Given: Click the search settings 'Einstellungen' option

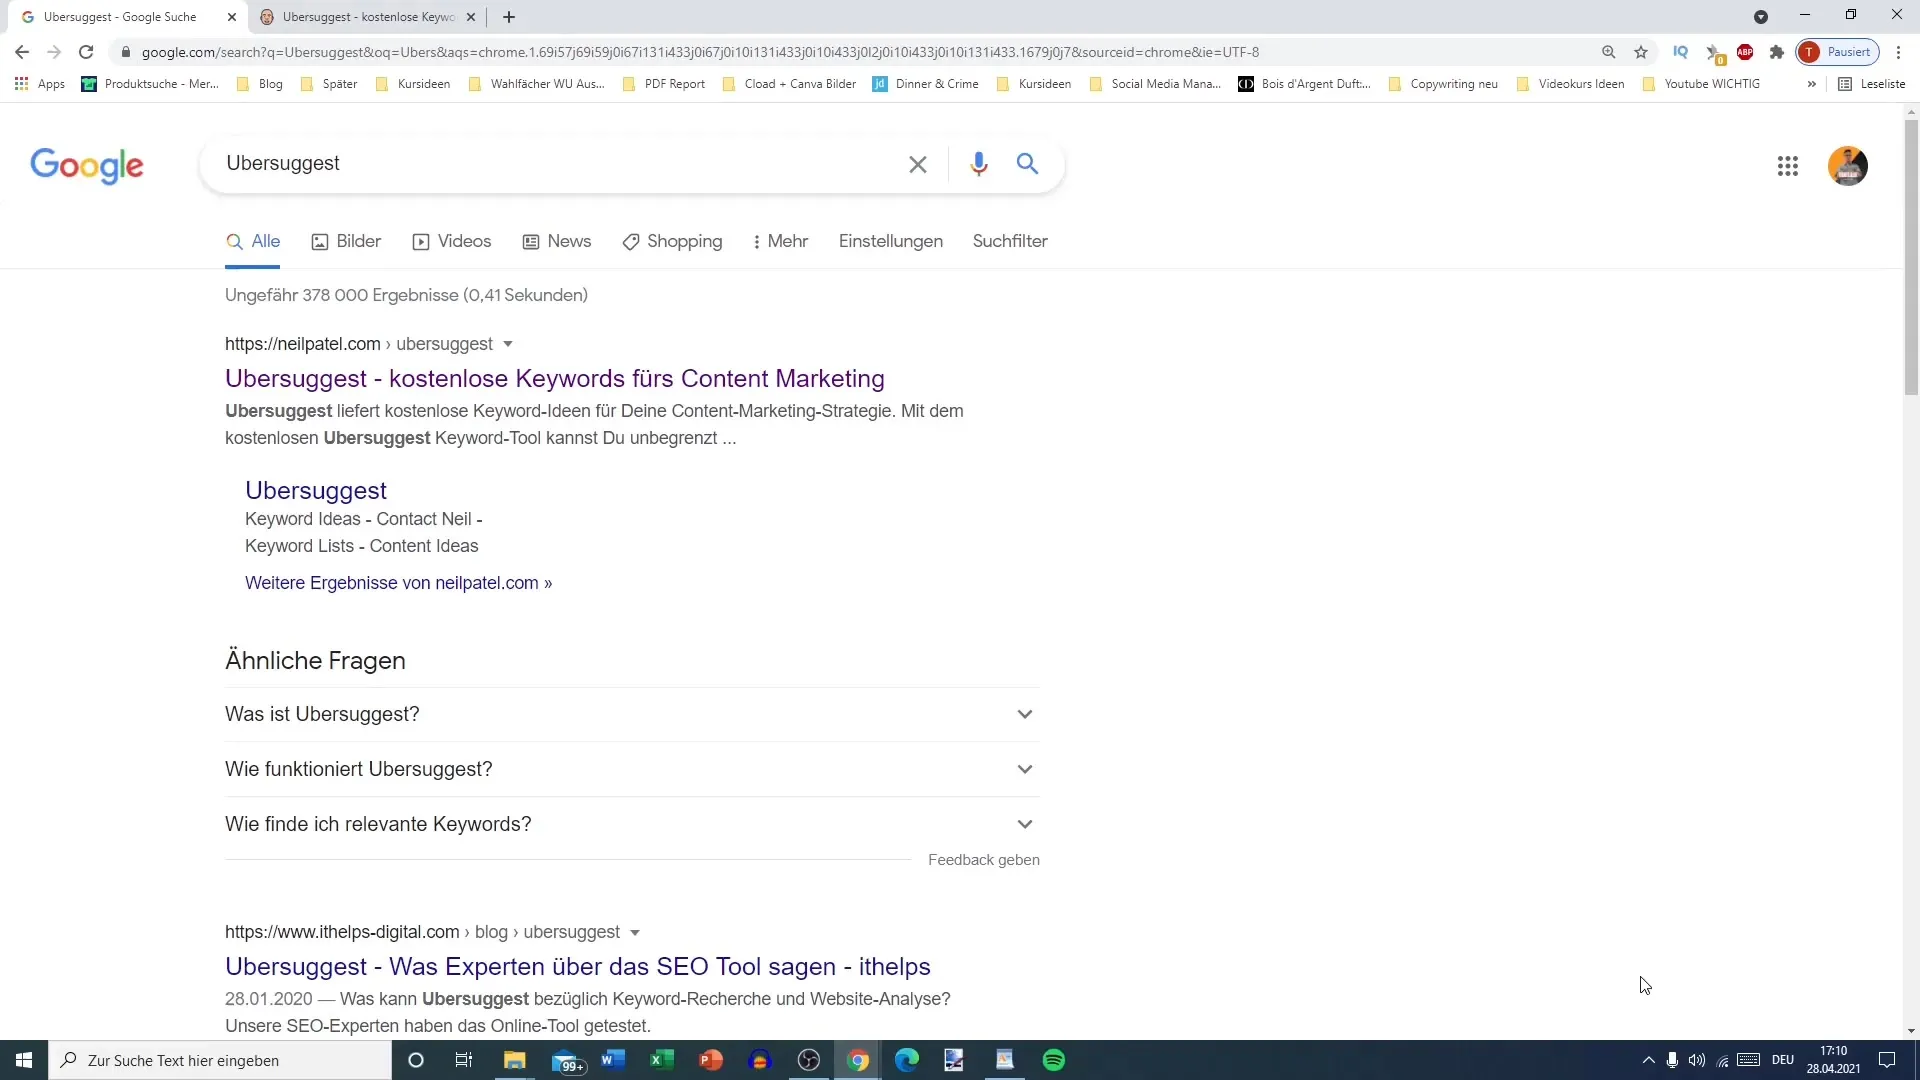Looking at the screenshot, I should tap(890, 240).
